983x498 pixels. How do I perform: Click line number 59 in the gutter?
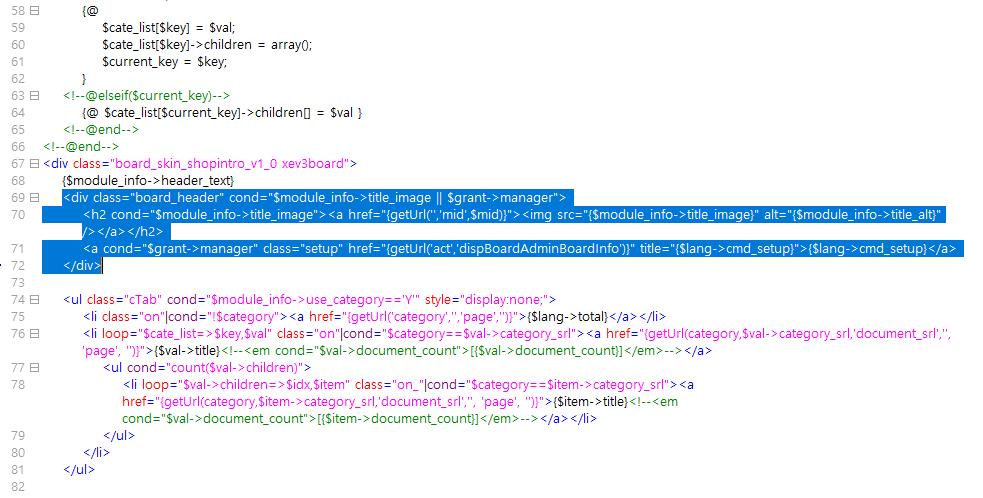click(18, 28)
